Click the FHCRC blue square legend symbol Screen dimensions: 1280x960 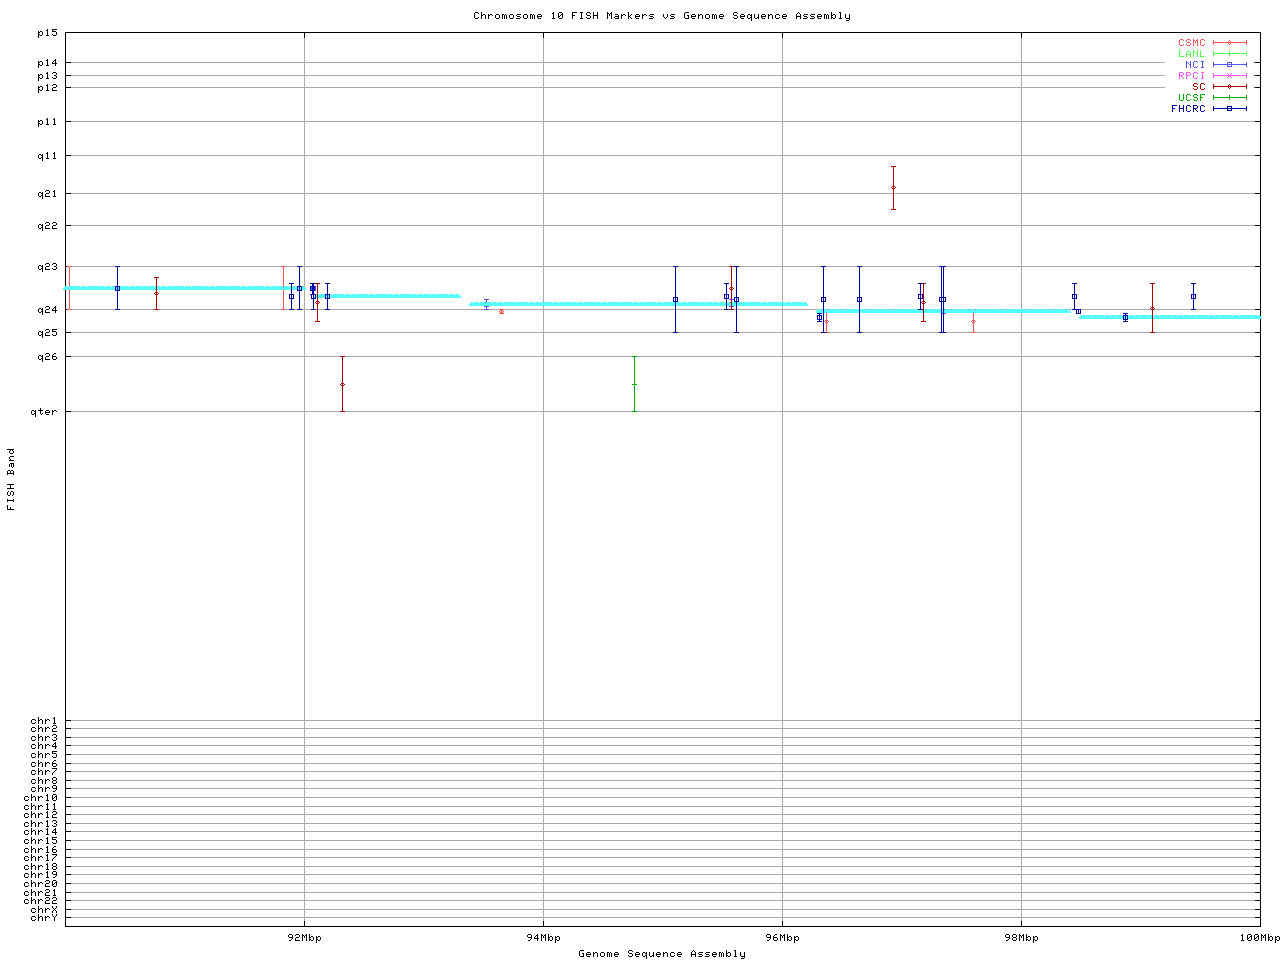pyautogui.click(x=1229, y=109)
